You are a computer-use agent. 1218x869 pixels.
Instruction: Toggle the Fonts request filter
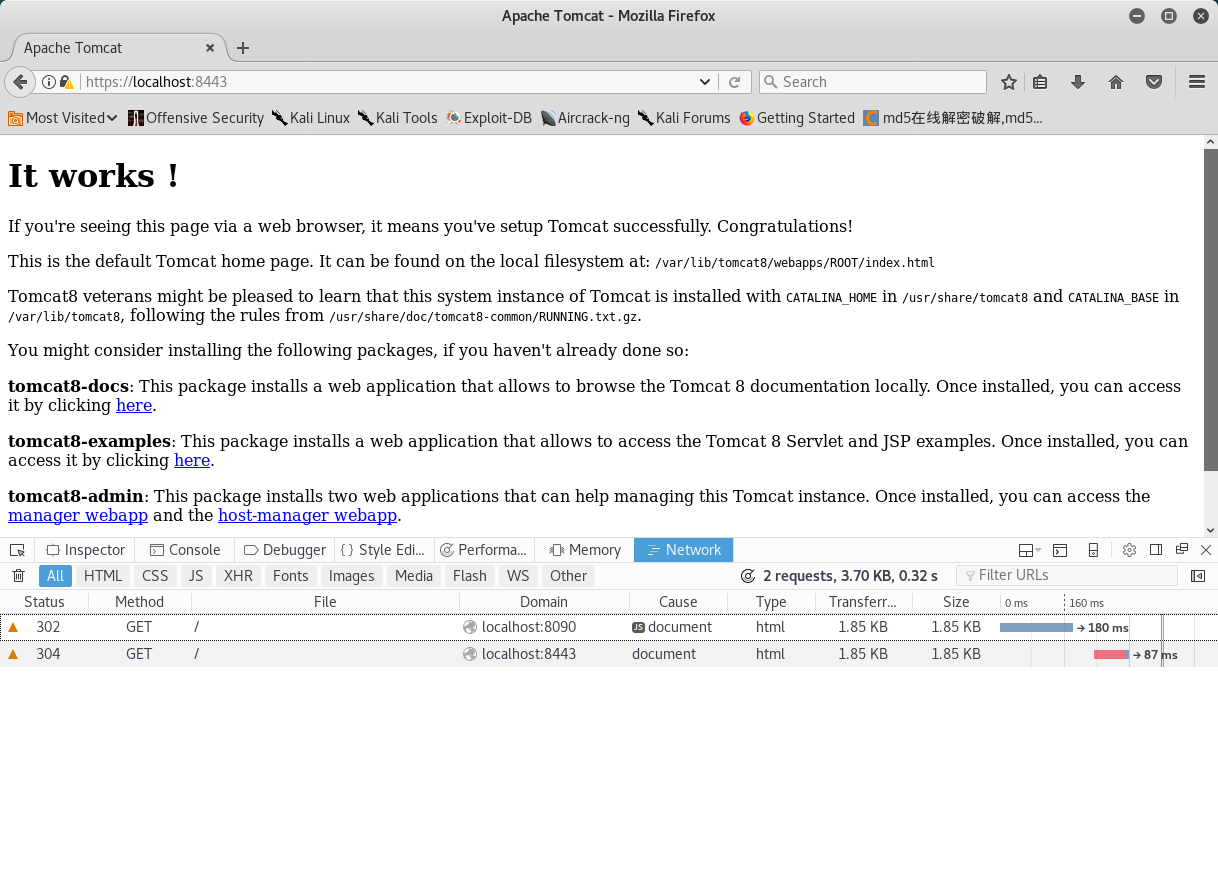(x=291, y=576)
